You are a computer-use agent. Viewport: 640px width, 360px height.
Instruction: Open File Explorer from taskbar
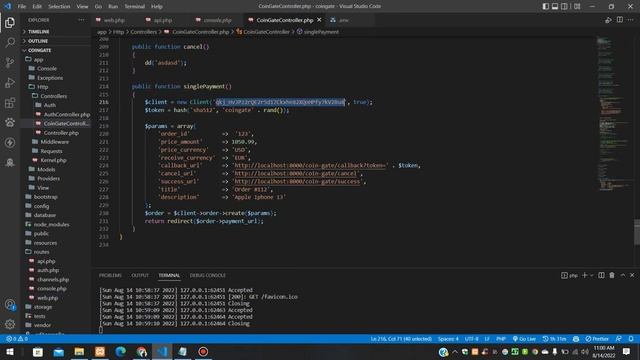(79, 351)
